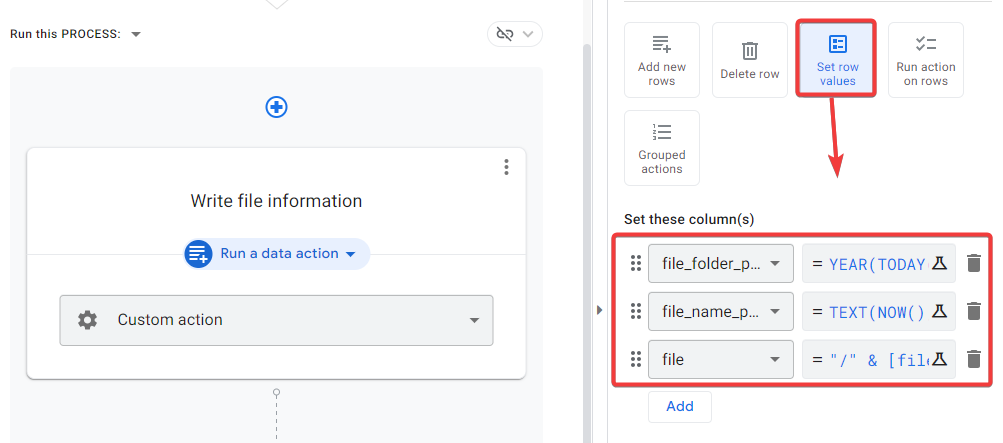Delete the file column row
The image size is (1003, 443).
pos(974,359)
